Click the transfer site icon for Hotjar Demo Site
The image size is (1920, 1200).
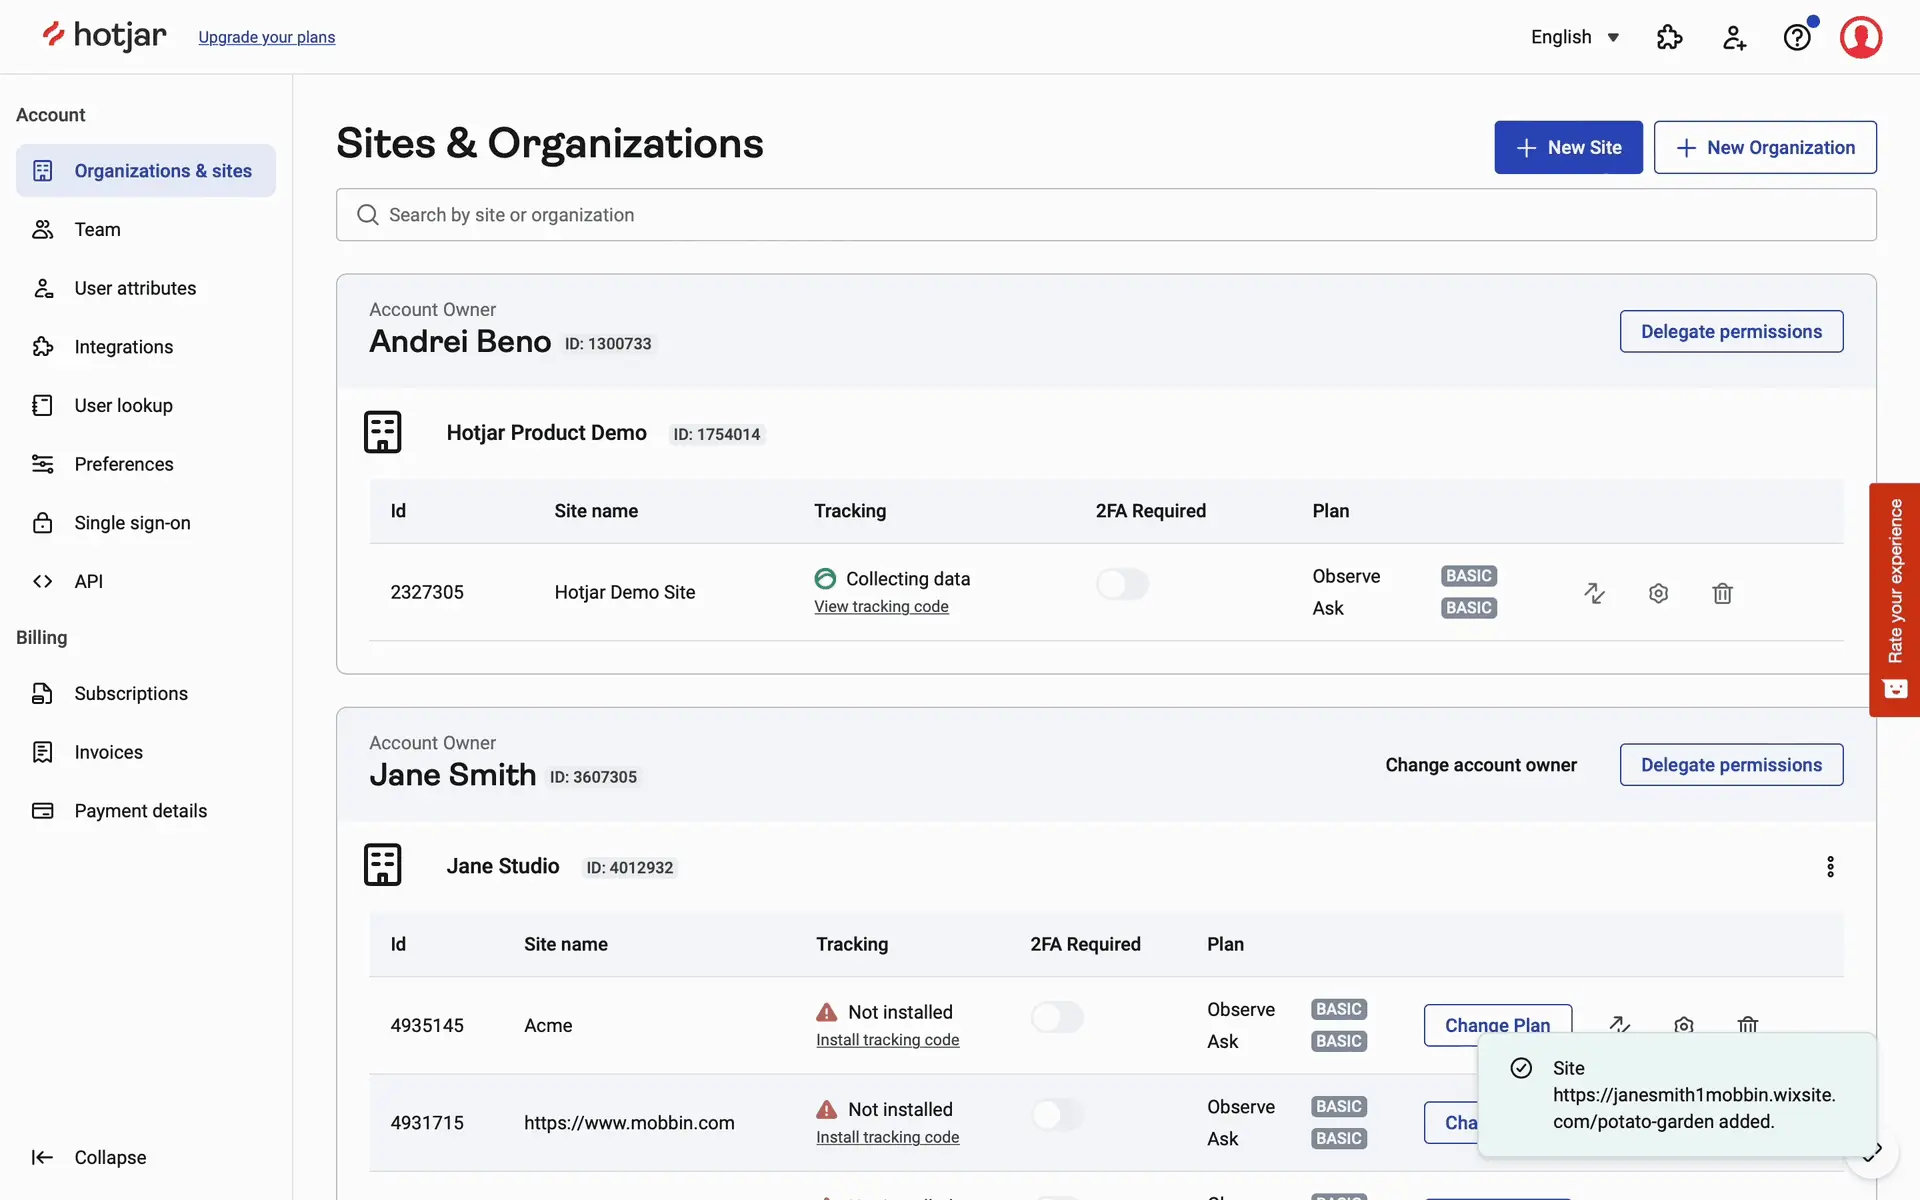pyautogui.click(x=1594, y=593)
